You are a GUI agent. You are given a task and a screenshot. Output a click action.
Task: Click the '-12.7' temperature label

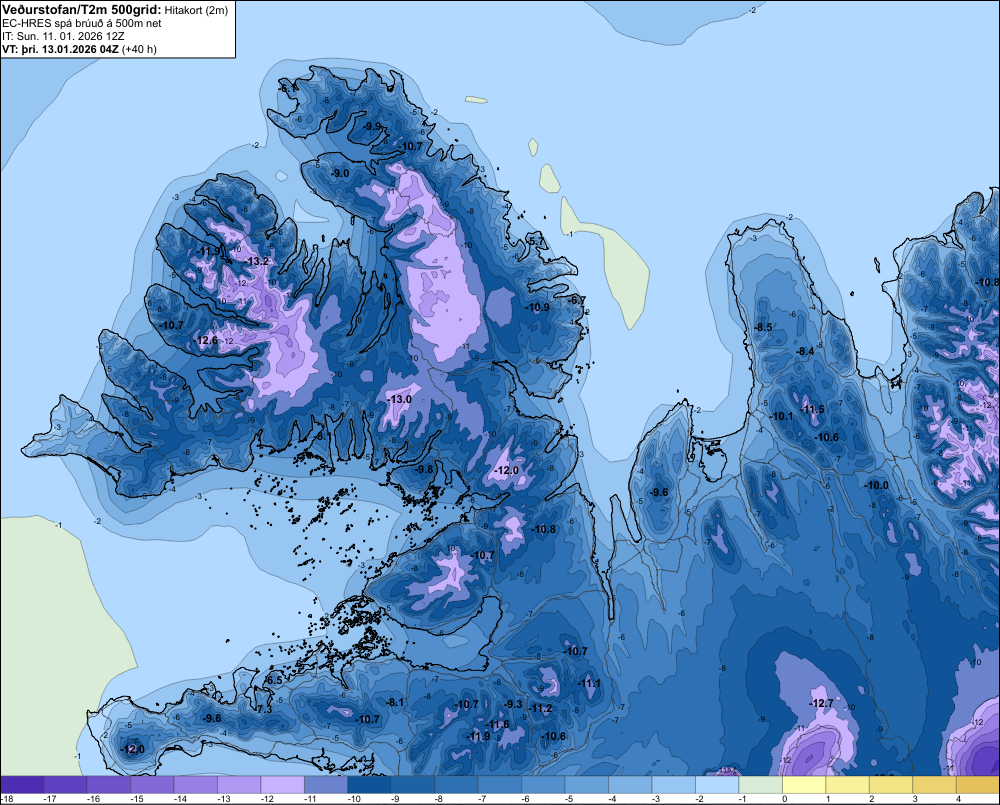(x=821, y=704)
